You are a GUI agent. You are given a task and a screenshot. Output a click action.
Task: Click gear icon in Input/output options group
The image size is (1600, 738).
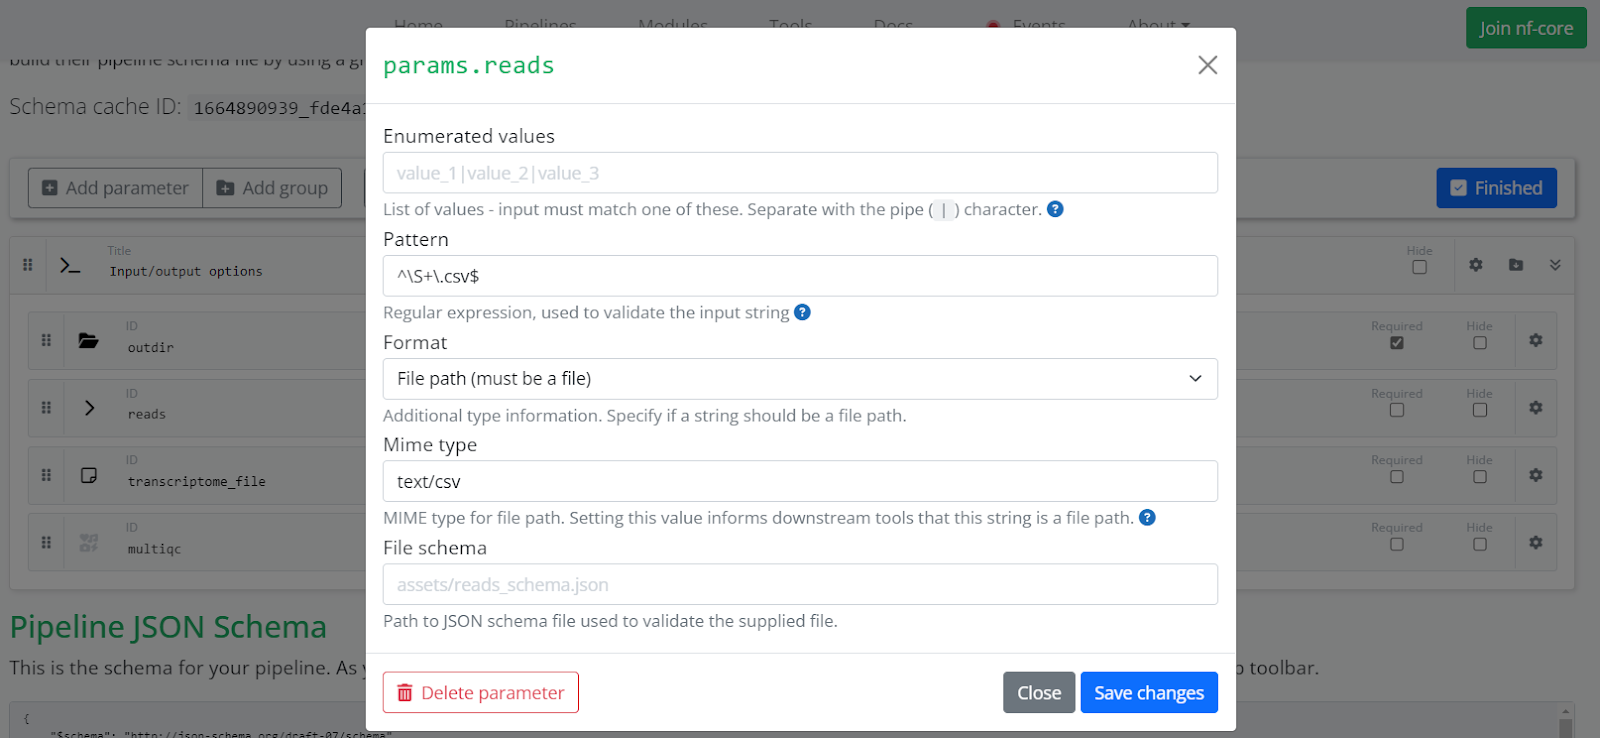tap(1475, 265)
